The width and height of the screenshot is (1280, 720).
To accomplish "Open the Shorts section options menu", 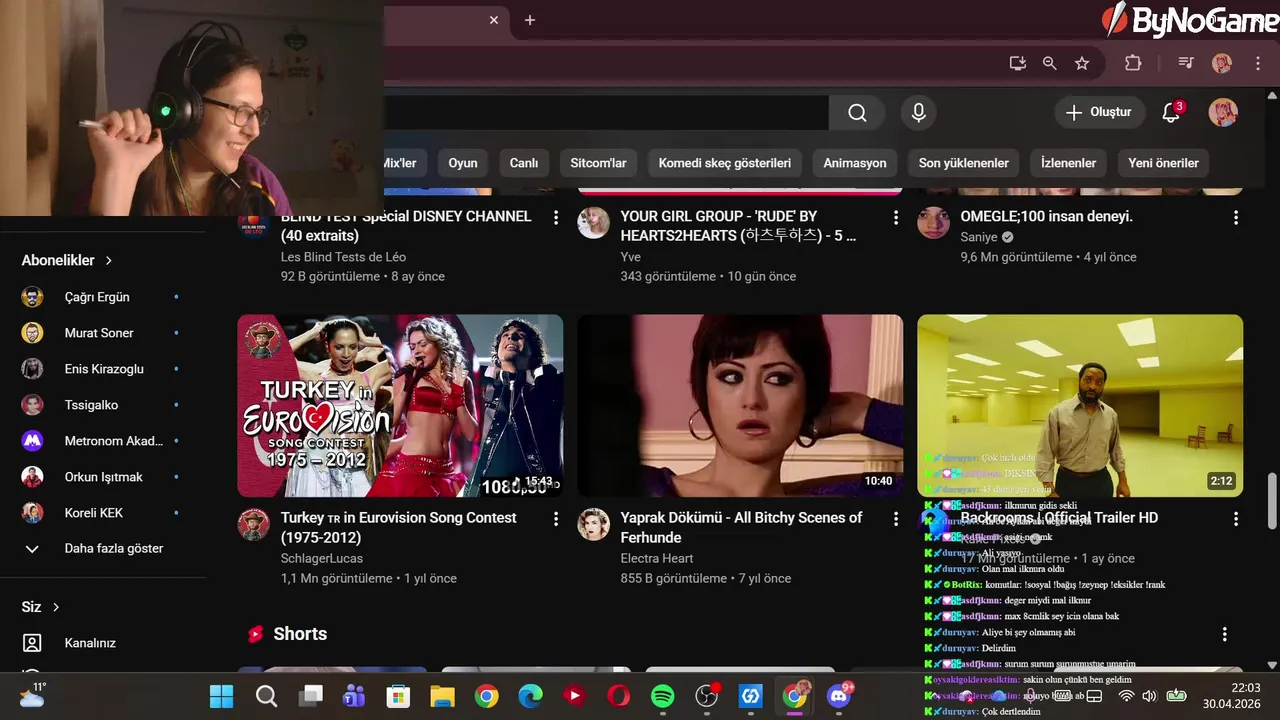I will point(1225,634).
